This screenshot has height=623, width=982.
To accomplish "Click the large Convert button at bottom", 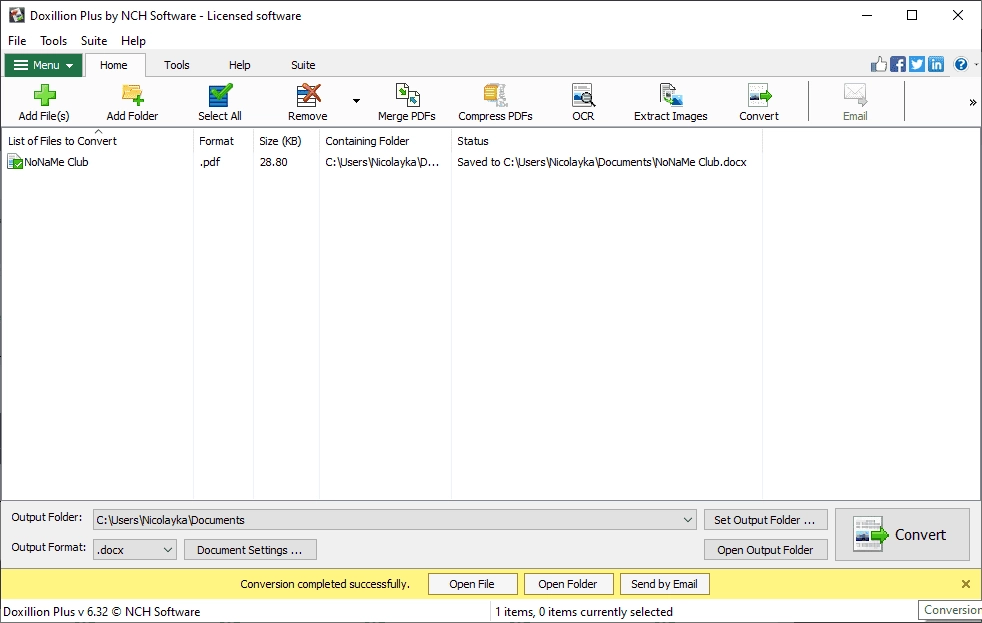I will click(x=902, y=535).
